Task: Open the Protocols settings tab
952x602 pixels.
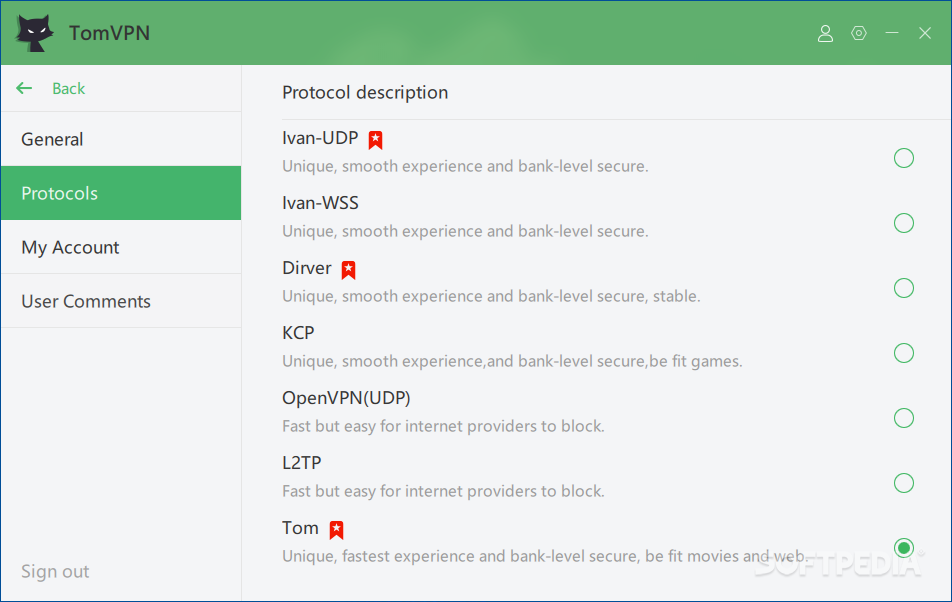Action: tap(121, 193)
